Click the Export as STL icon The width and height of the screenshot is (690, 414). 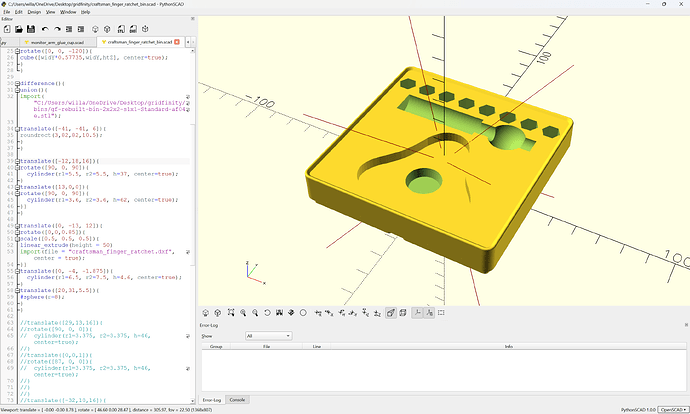pyautogui.click(x=121, y=29)
